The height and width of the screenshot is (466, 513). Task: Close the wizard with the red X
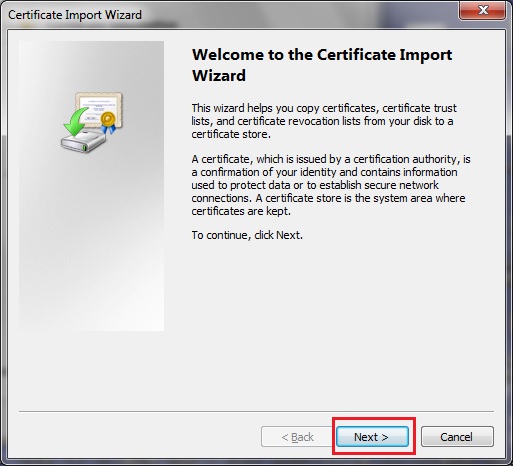[x=483, y=10]
